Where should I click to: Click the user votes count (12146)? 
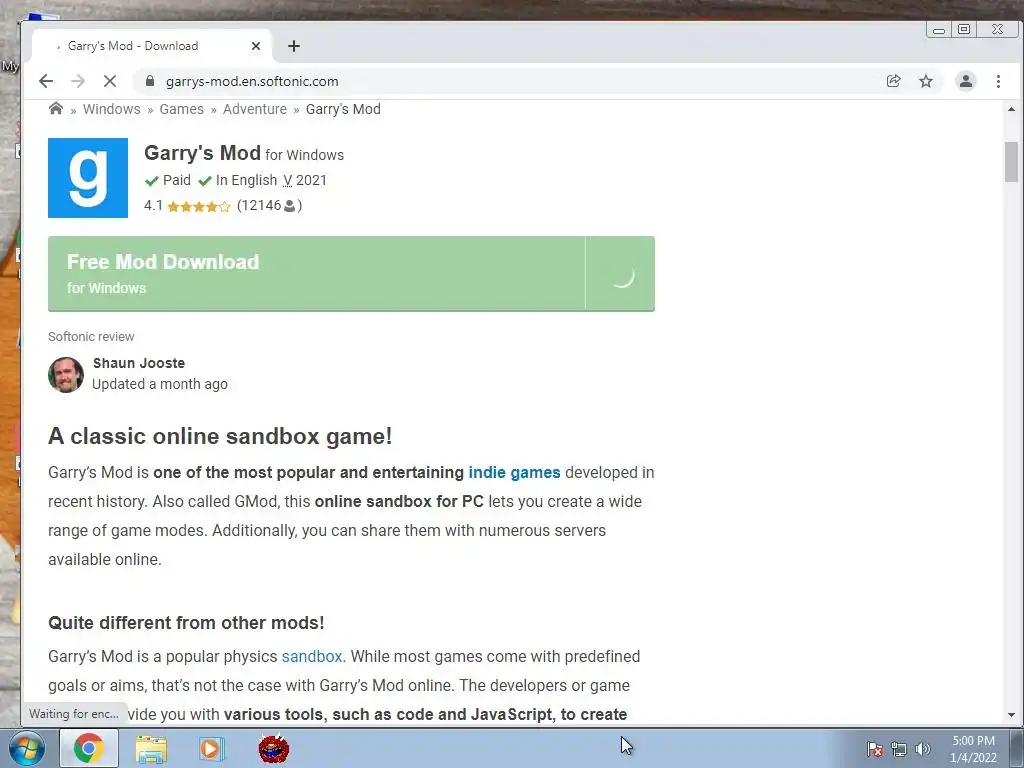[269, 206]
